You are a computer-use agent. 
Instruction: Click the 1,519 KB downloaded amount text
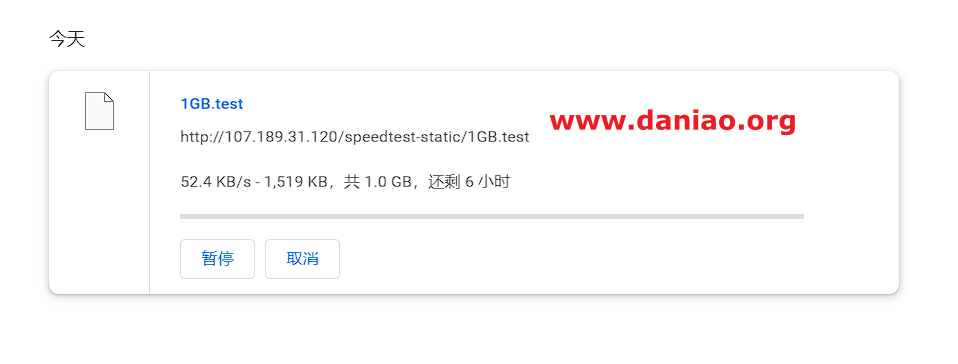(296, 182)
